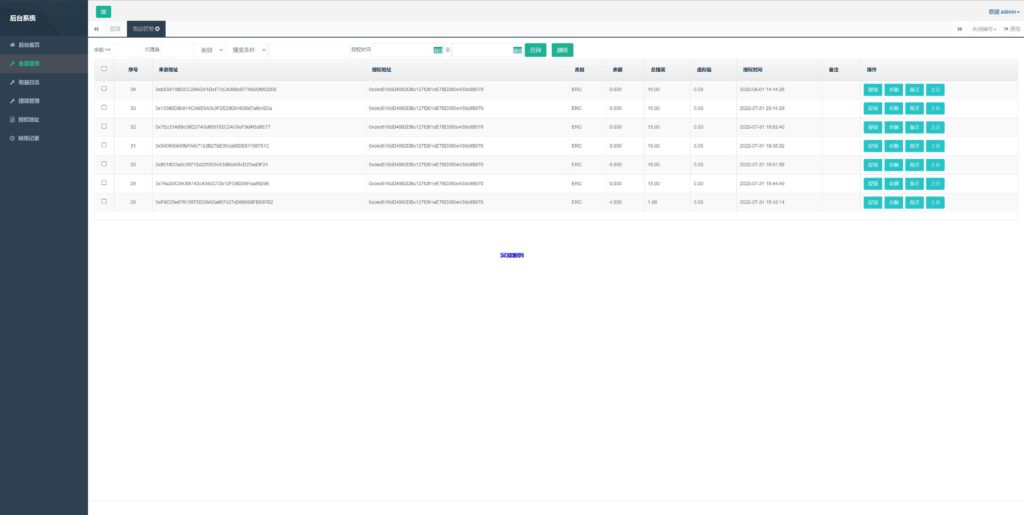The height and width of the screenshot is (515, 1024).
Task: Open the start date calendar icon
Action: pos(438,49)
